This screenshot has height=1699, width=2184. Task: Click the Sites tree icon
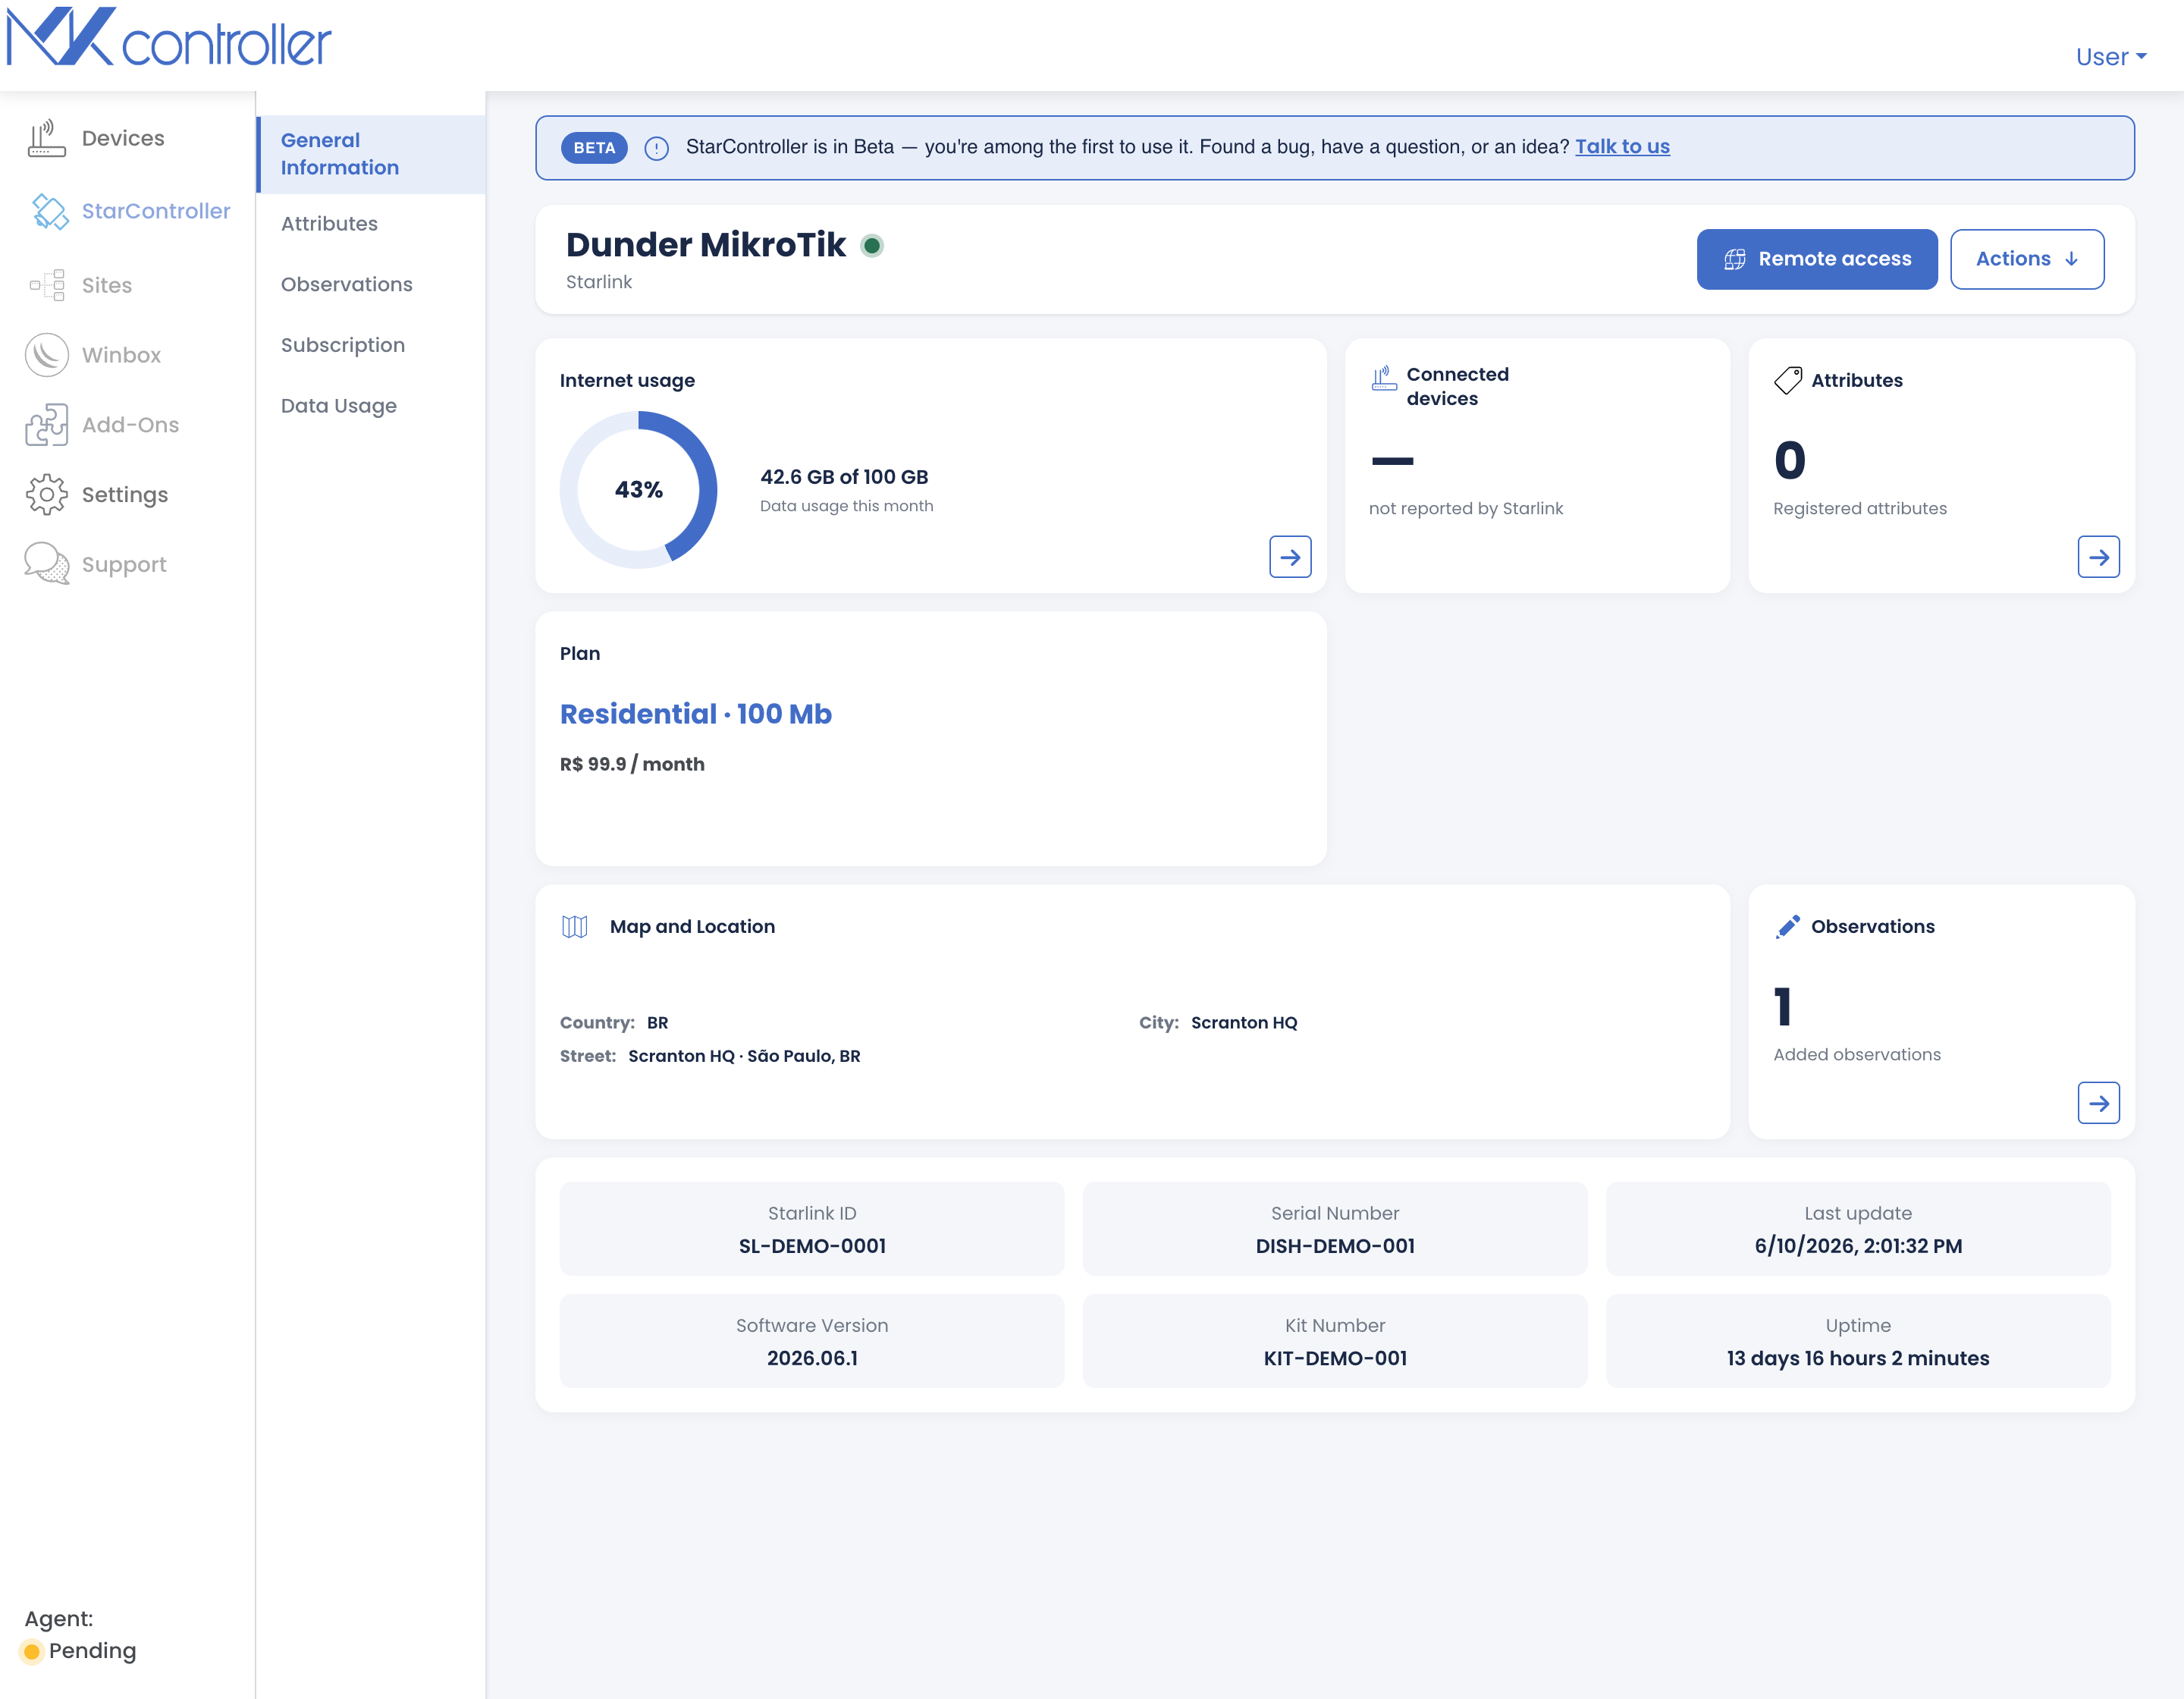[47, 285]
